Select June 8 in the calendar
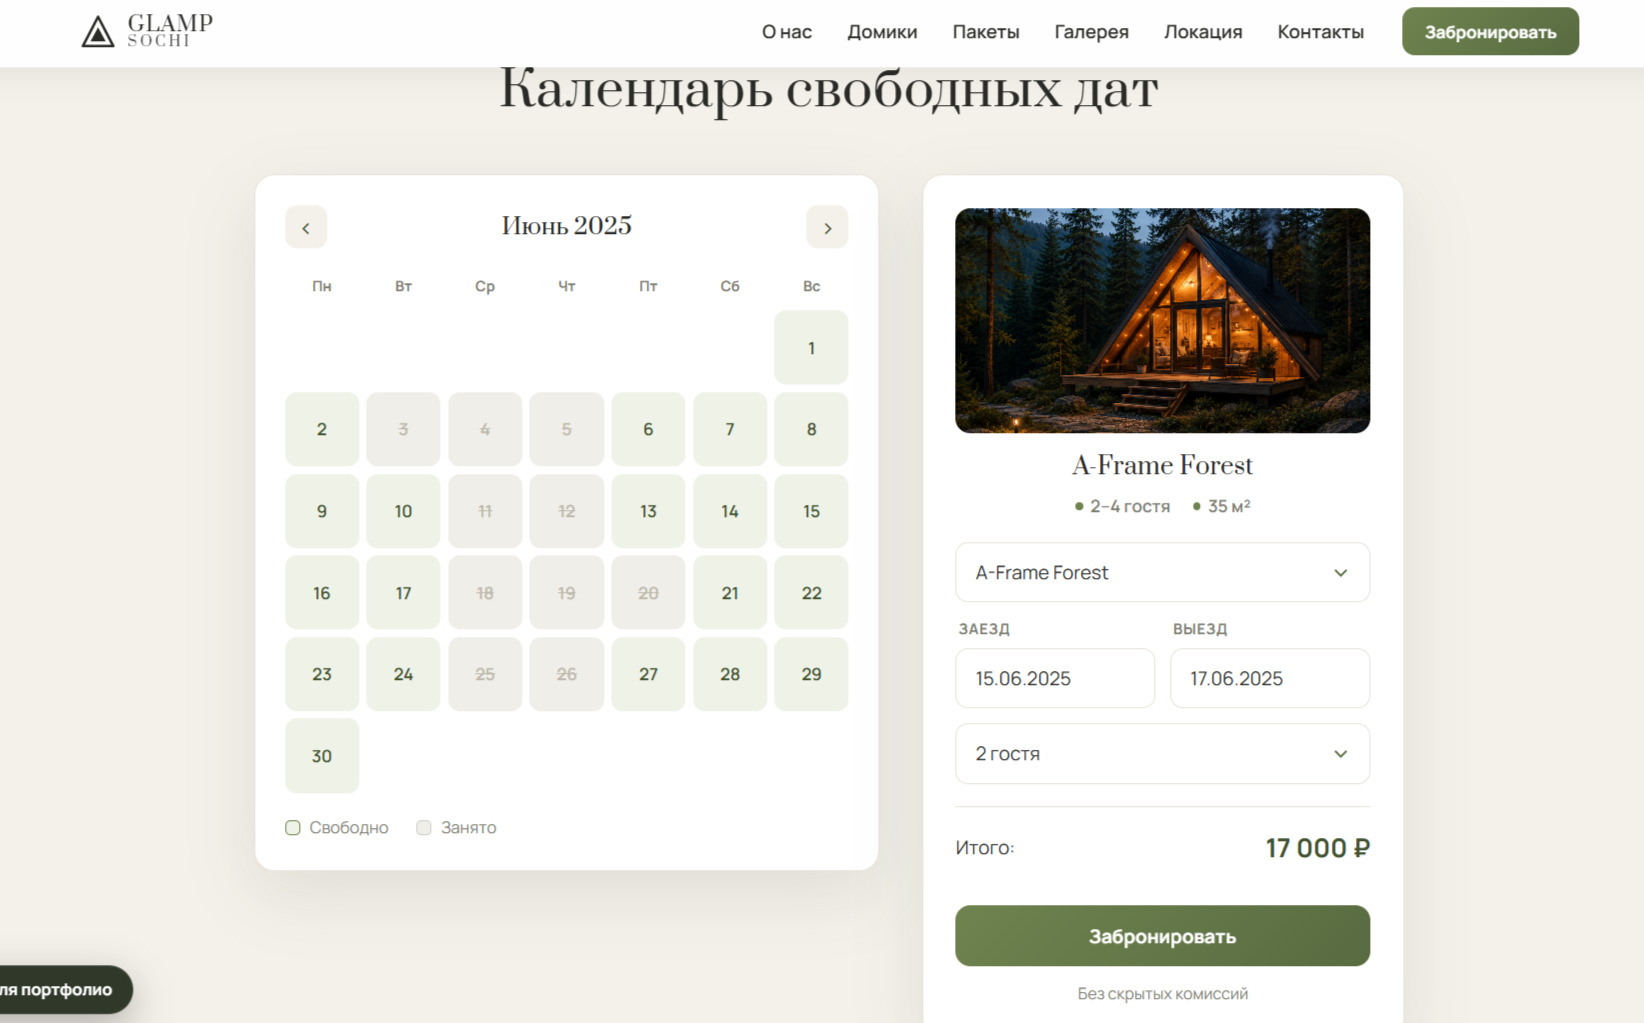 (811, 429)
